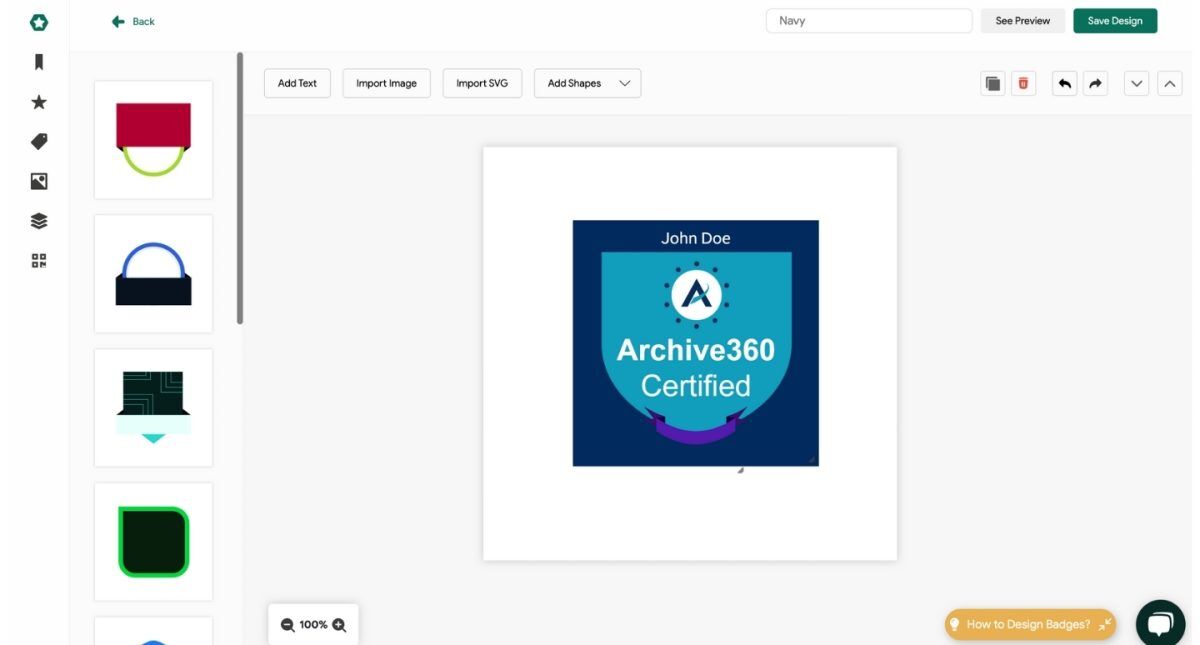
Task: Zoom out using the minus magnifier
Action: (x=288, y=625)
